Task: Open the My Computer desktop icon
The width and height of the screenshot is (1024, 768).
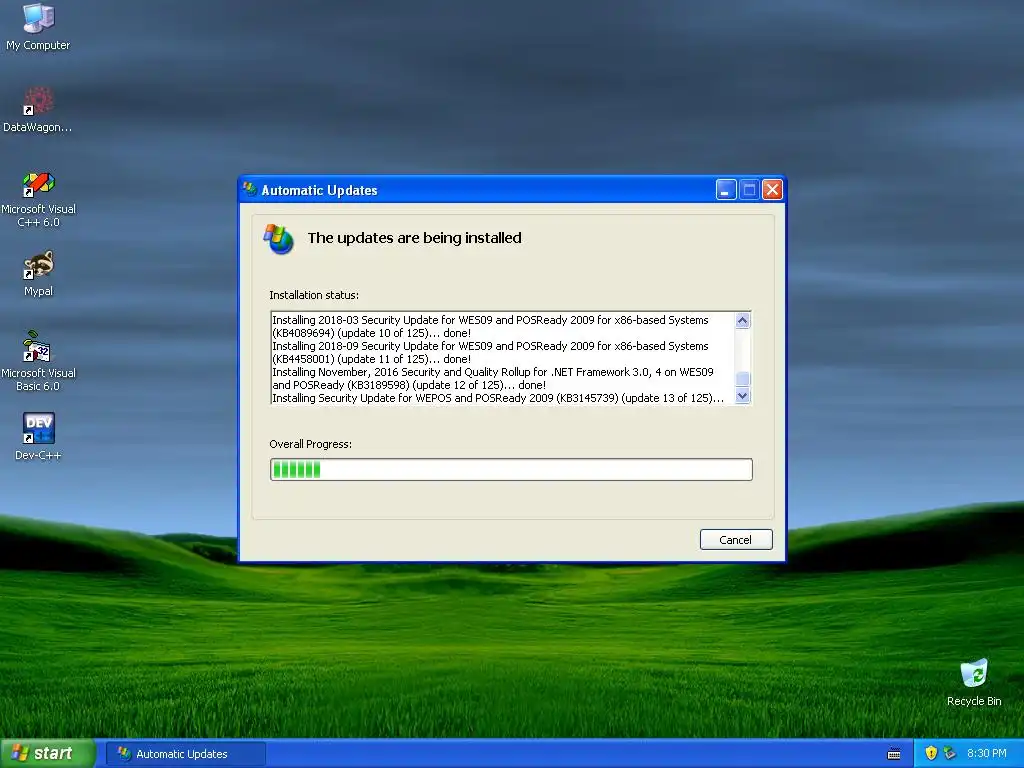Action: 38,26
